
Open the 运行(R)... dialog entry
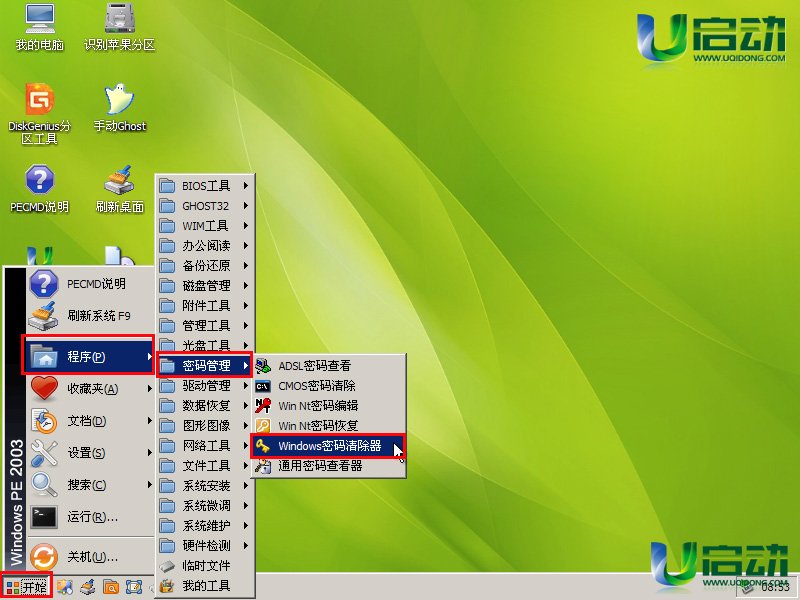(x=90, y=517)
